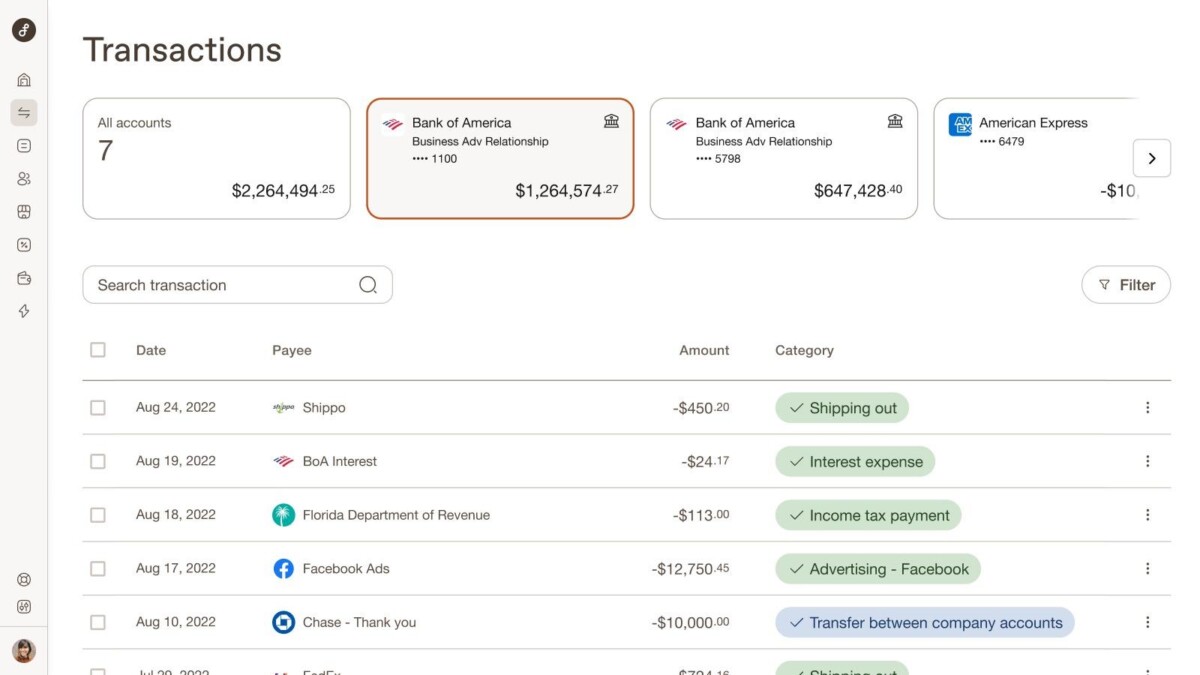Click the search magnifier icon

(x=368, y=285)
